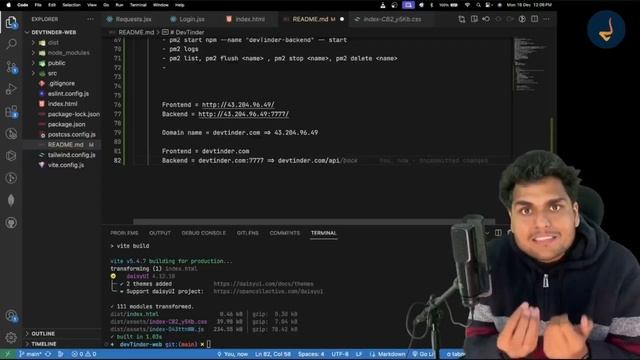Open the eslint.config.js file
The width and height of the screenshot is (640, 360).
click(68, 93)
